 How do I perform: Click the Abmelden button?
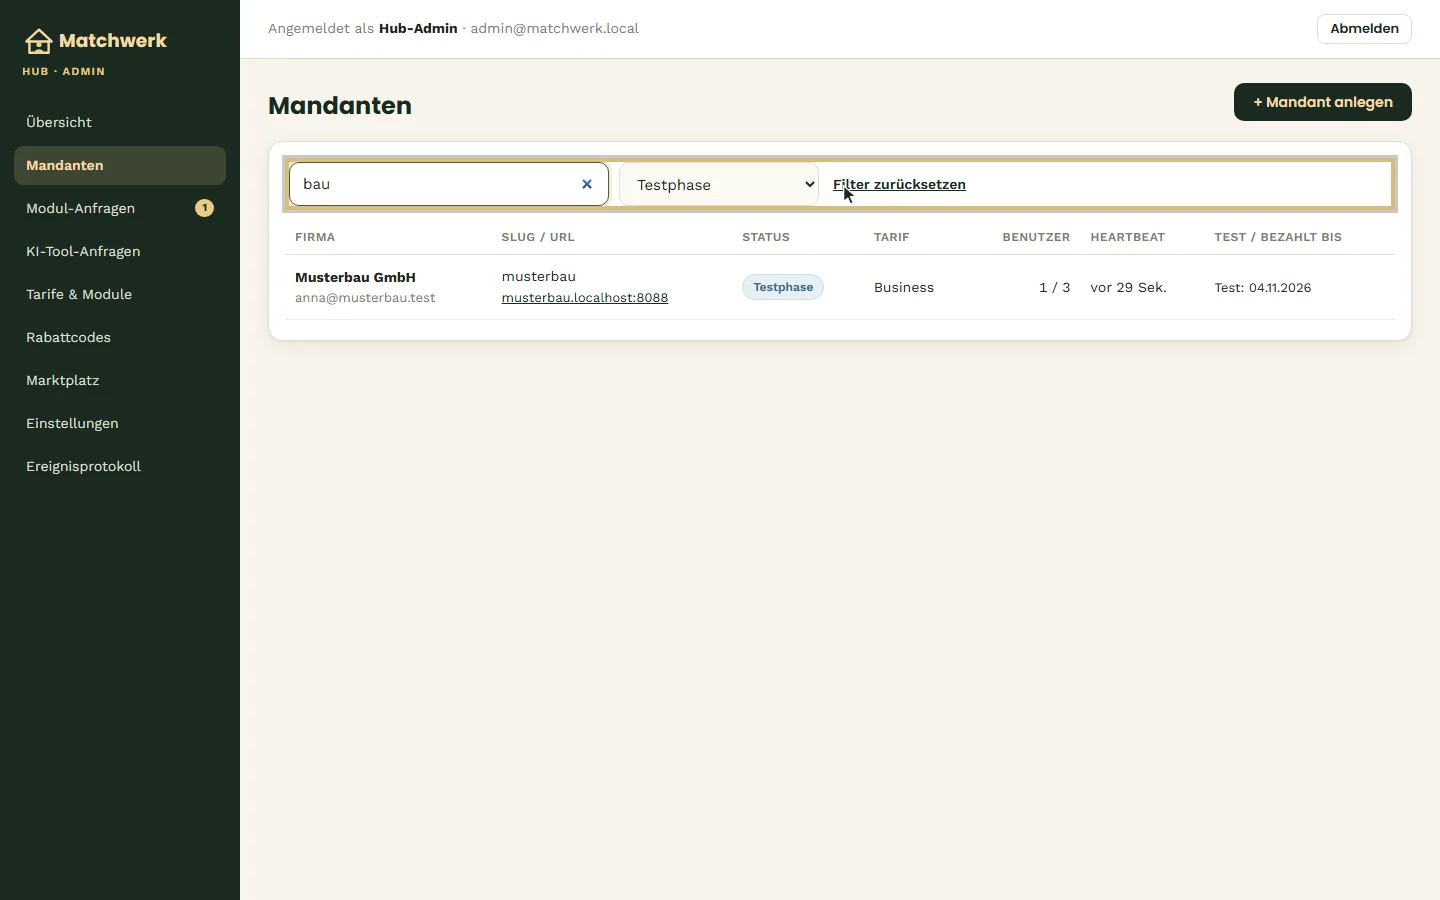tap(1364, 29)
